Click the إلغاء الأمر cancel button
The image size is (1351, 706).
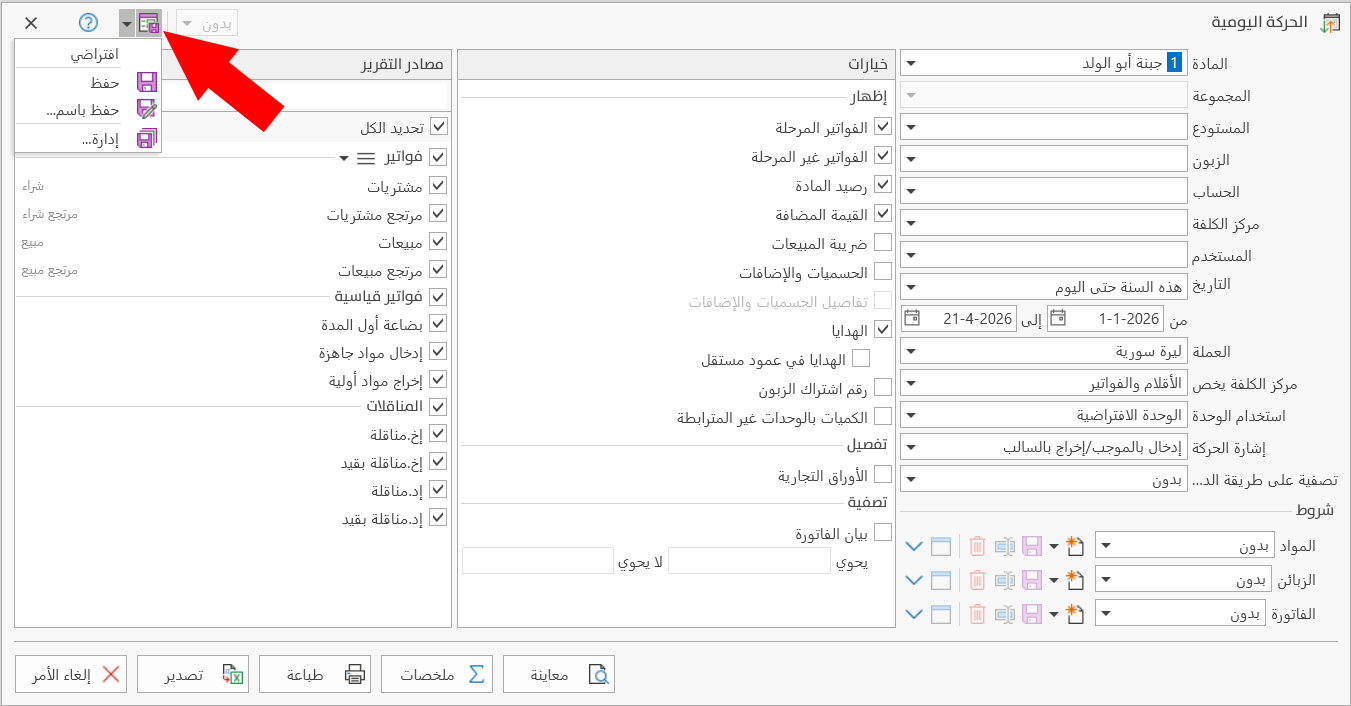pyautogui.click(x=71, y=674)
